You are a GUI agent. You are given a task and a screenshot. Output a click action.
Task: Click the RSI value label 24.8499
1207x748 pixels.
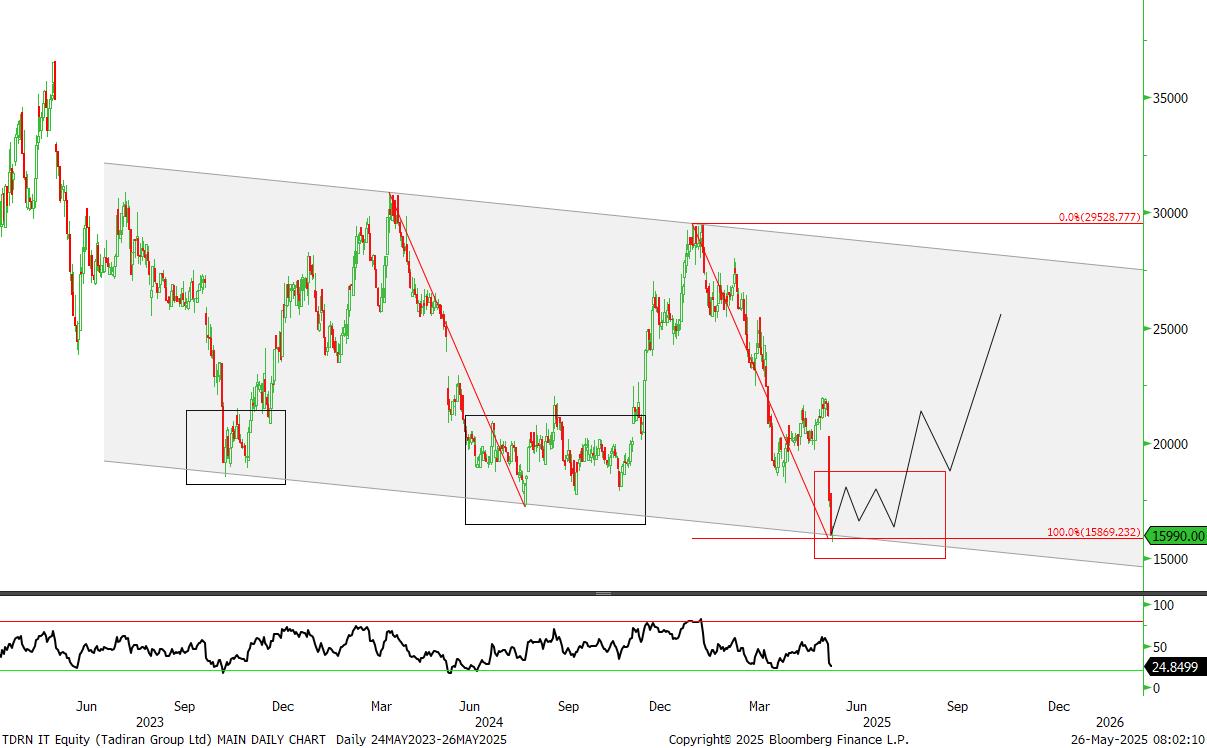(x=1175, y=667)
